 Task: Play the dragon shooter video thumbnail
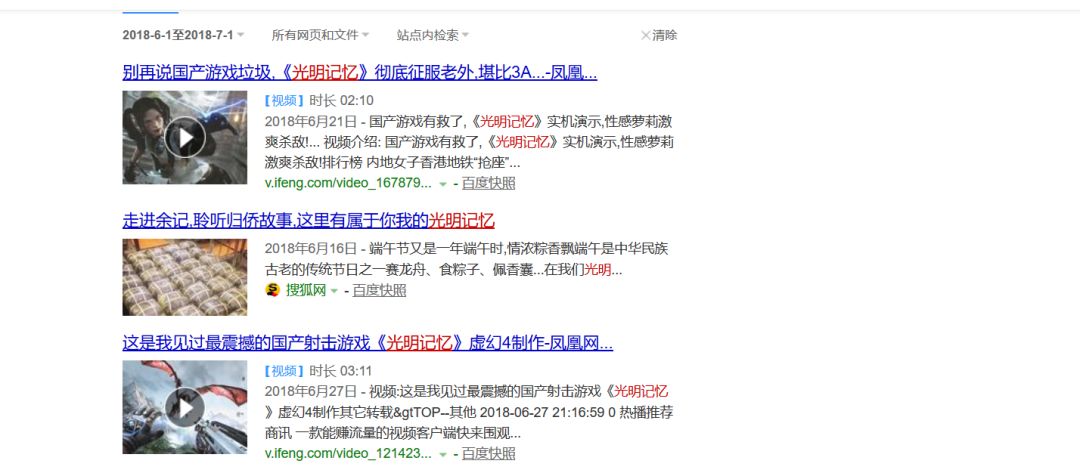(185, 407)
